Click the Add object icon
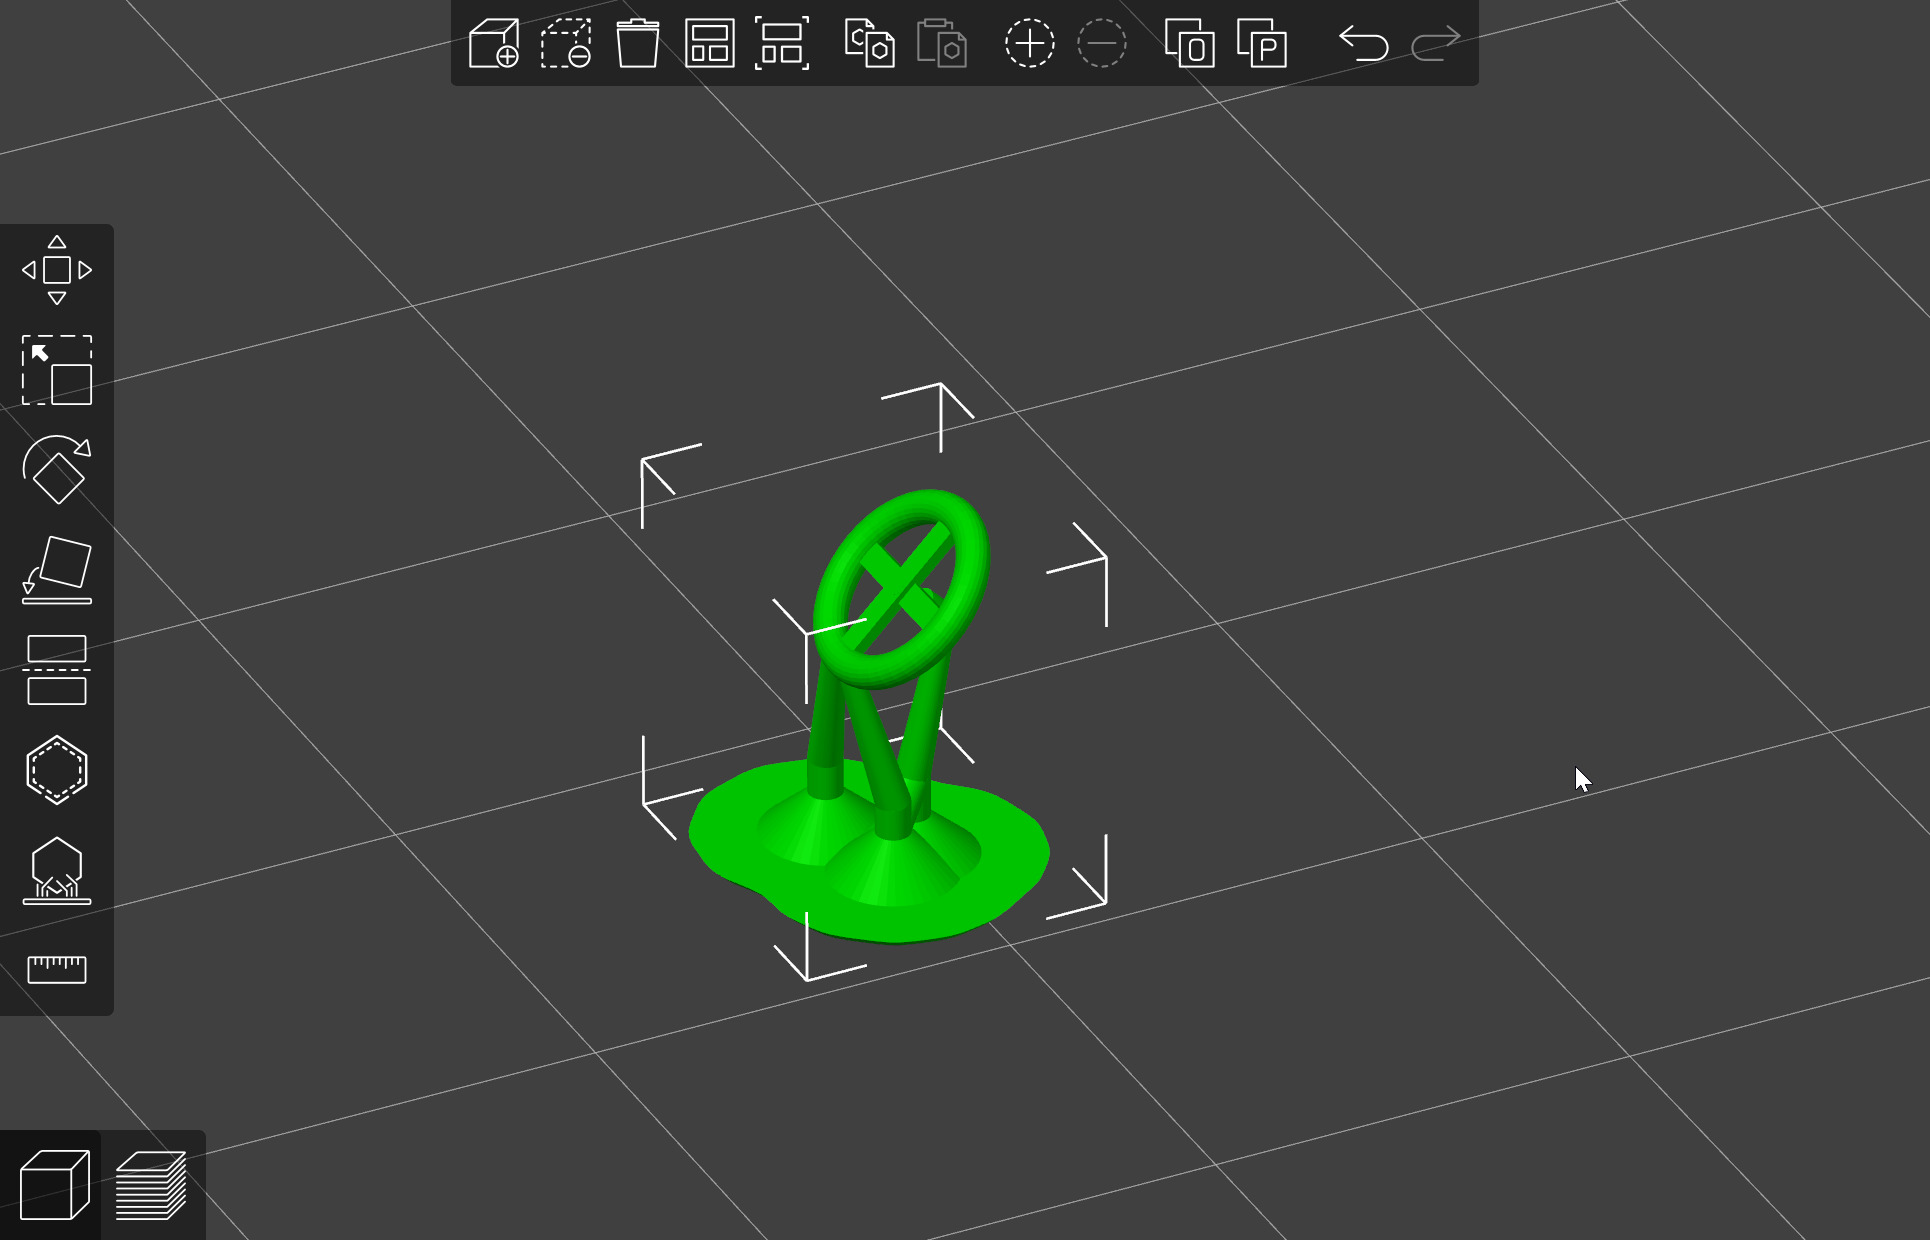This screenshot has width=1930, height=1240. coord(494,43)
